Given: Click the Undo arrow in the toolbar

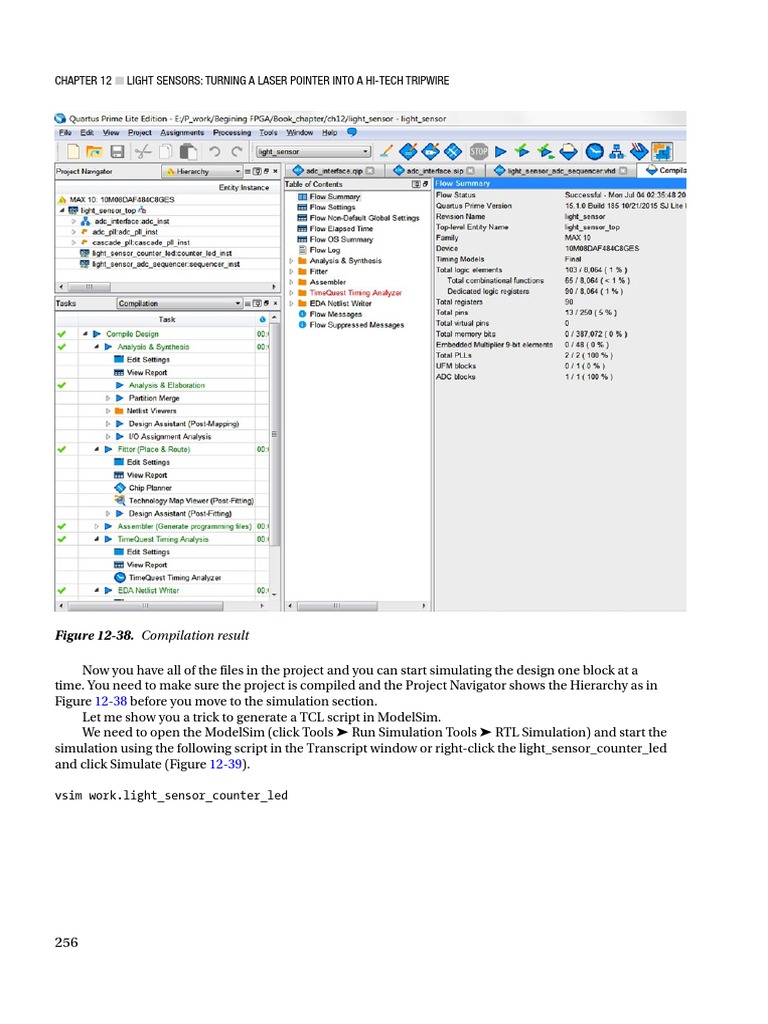Looking at the screenshot, I should [213, 152].
